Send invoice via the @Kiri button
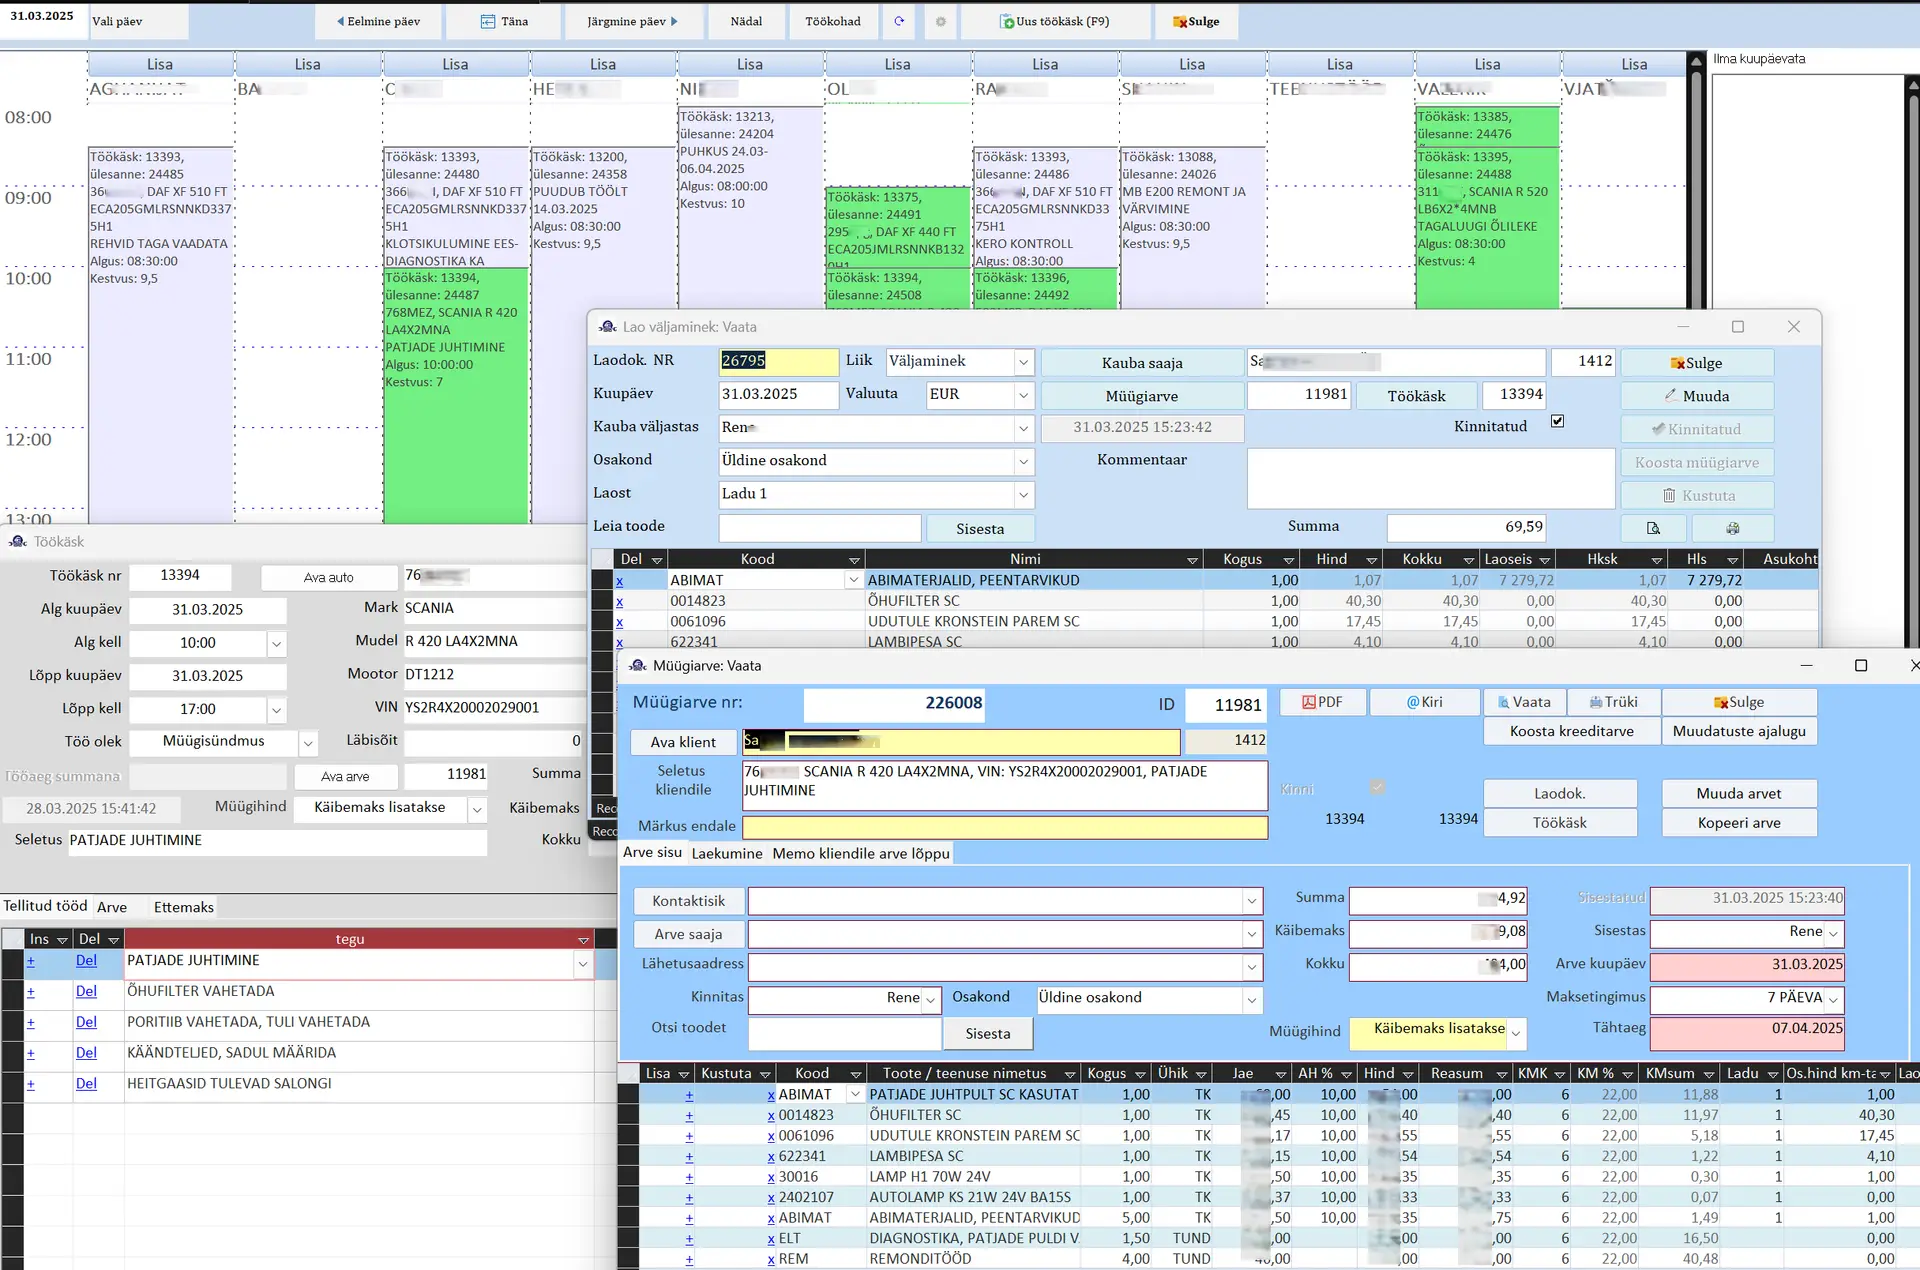This screenshot has height=1270, width=1920. coord(1424,702)
